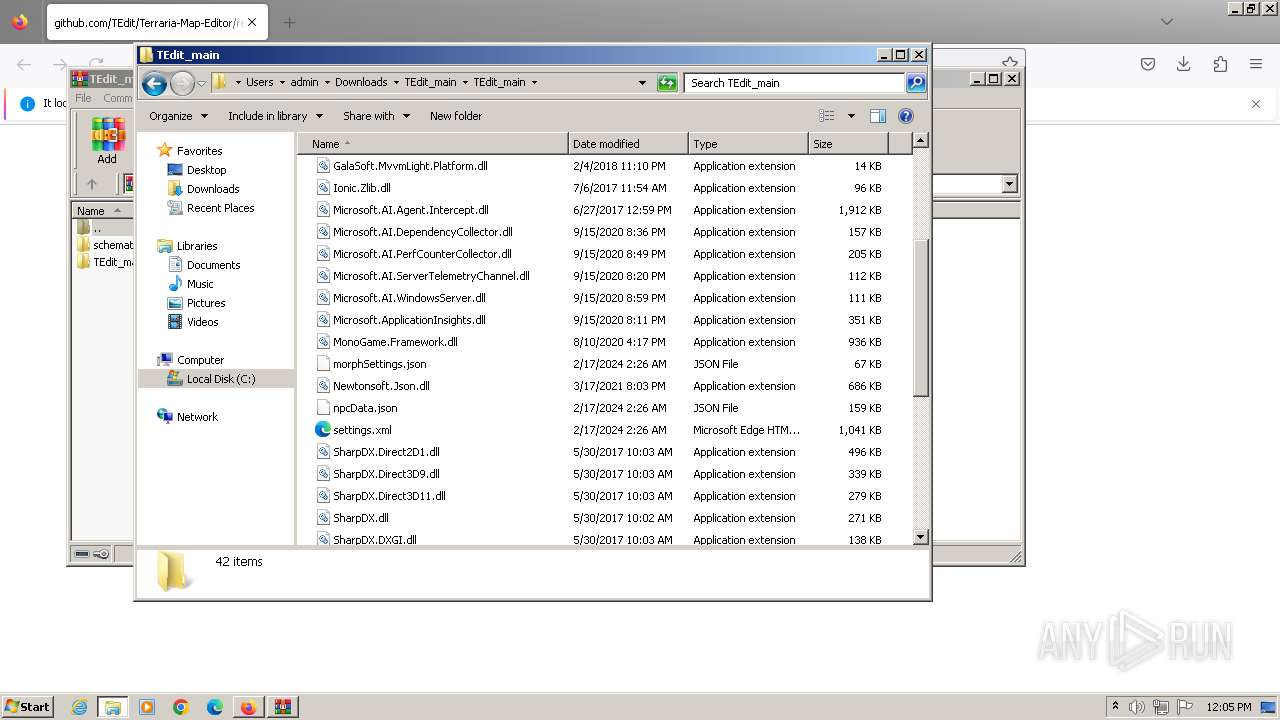
Task: Toggle the preview pane icon
Action: click(877, 116)
